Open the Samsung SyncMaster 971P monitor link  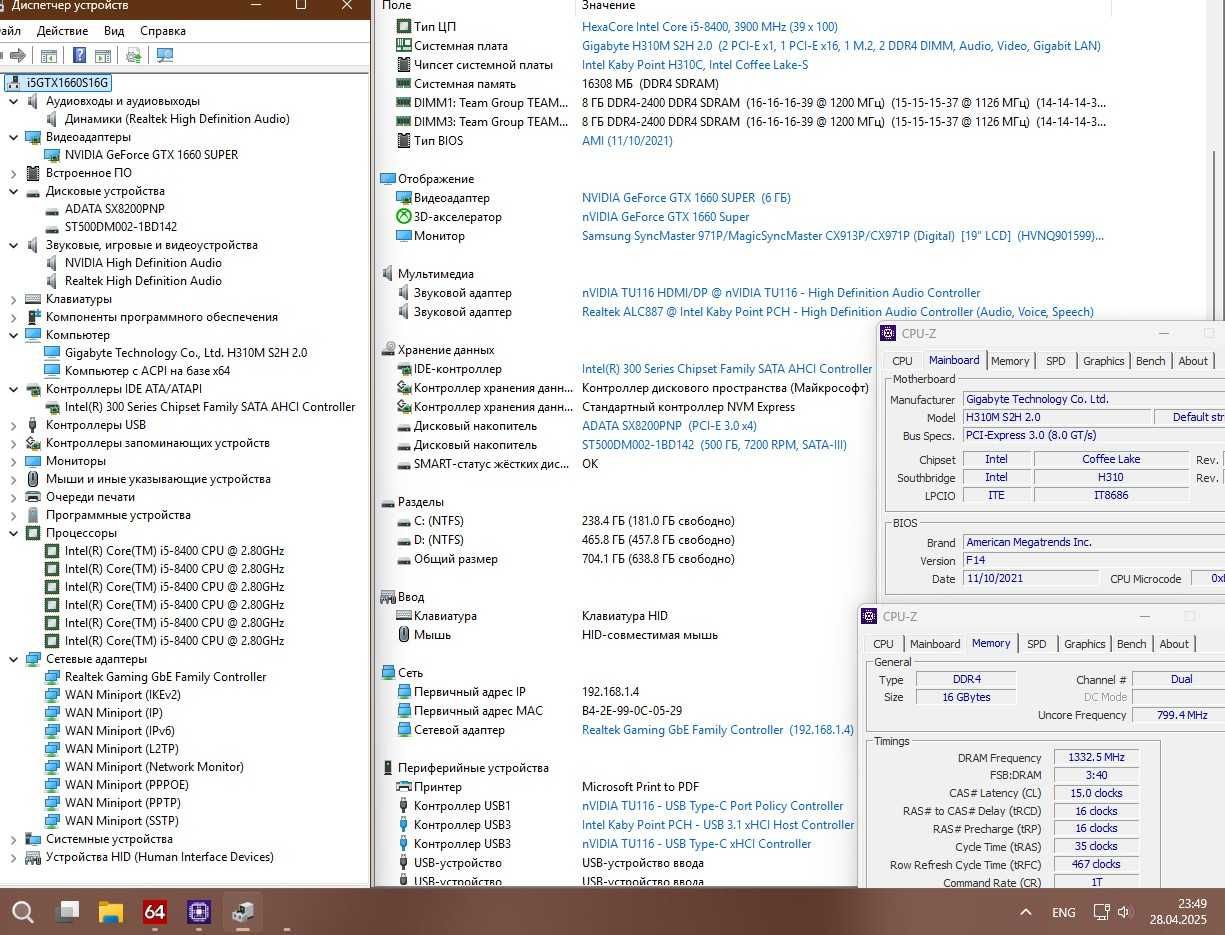pyautogui.click(x=843, y=236)
